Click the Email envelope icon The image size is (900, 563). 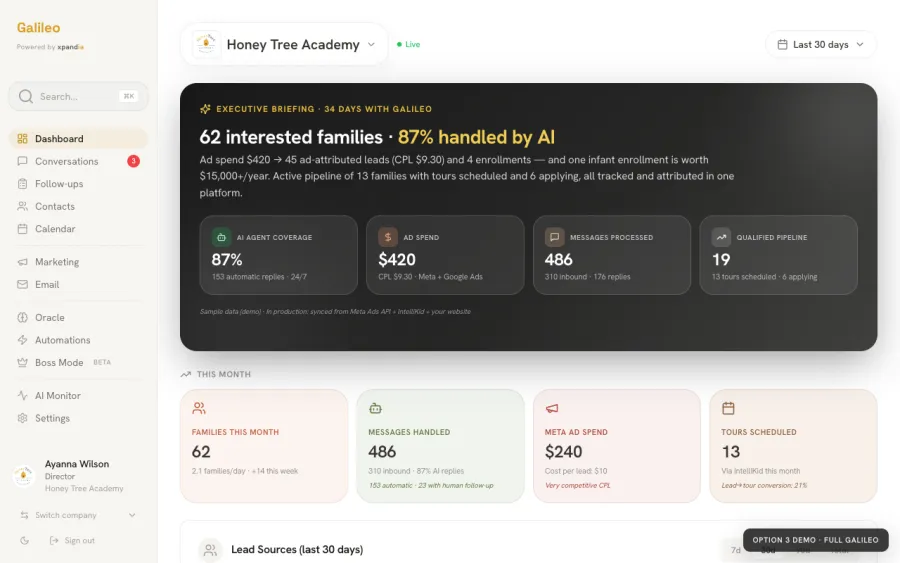22,284
